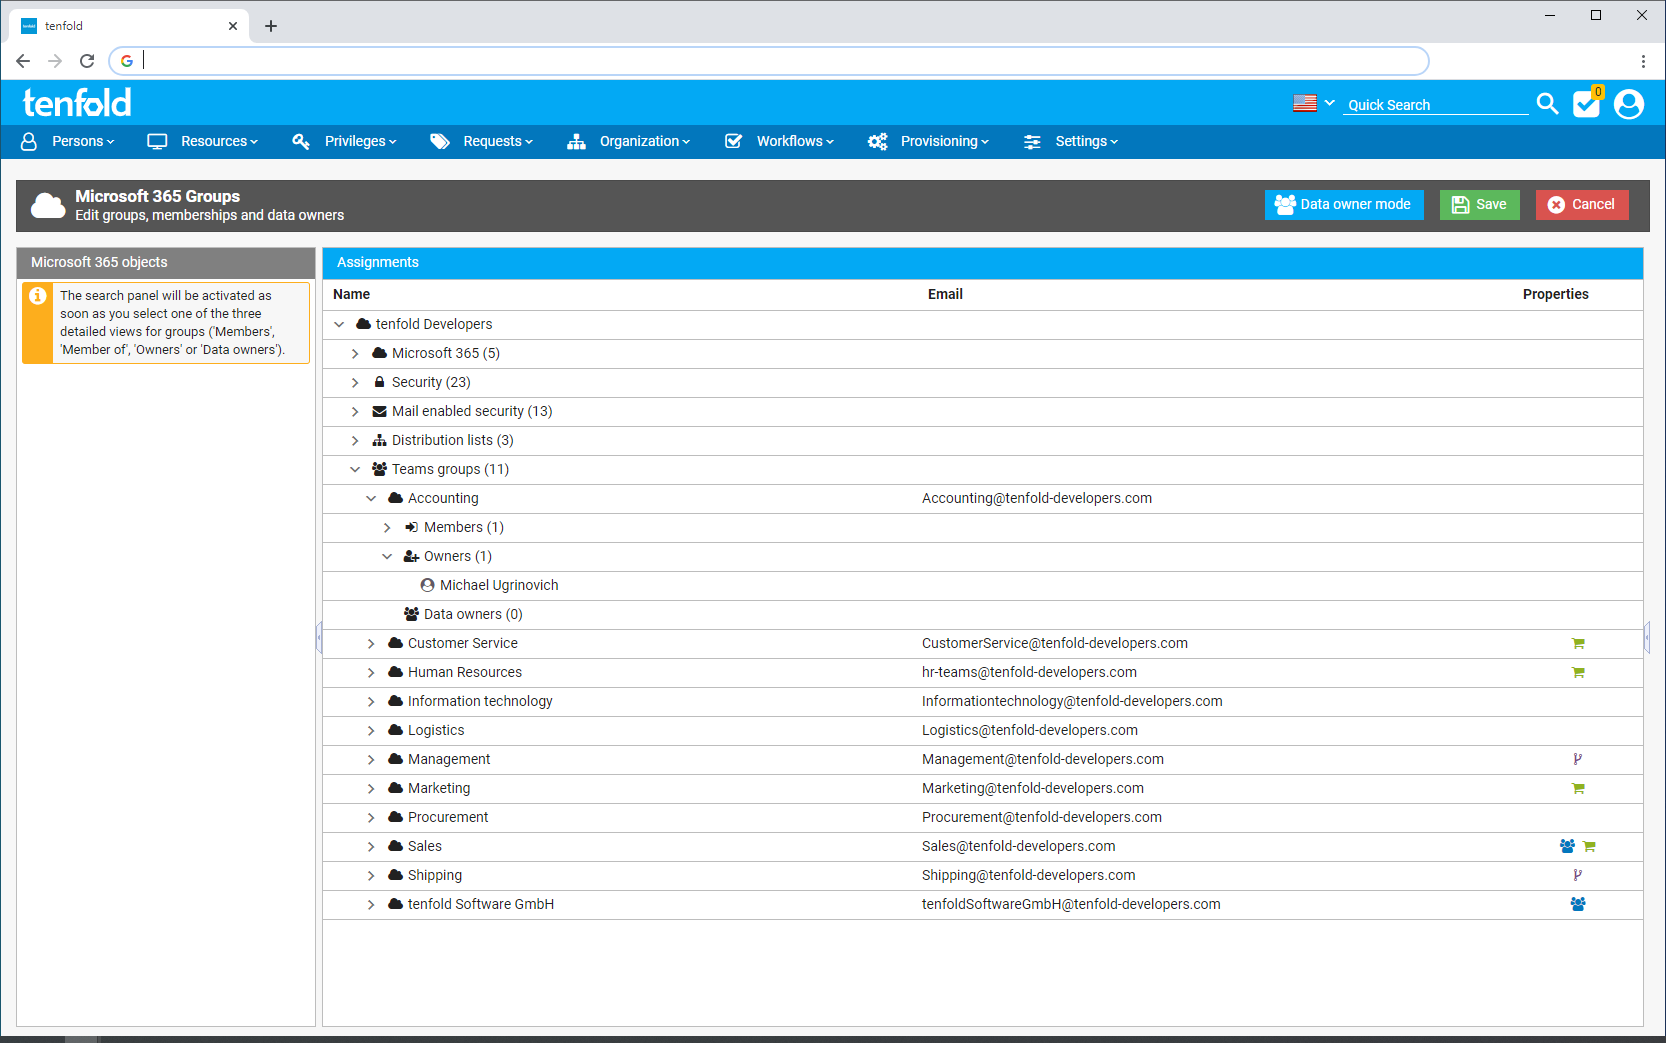Expand the Procurement group
The height and width of the screenshot is (1043, 1666).
(x=371, y=817)
